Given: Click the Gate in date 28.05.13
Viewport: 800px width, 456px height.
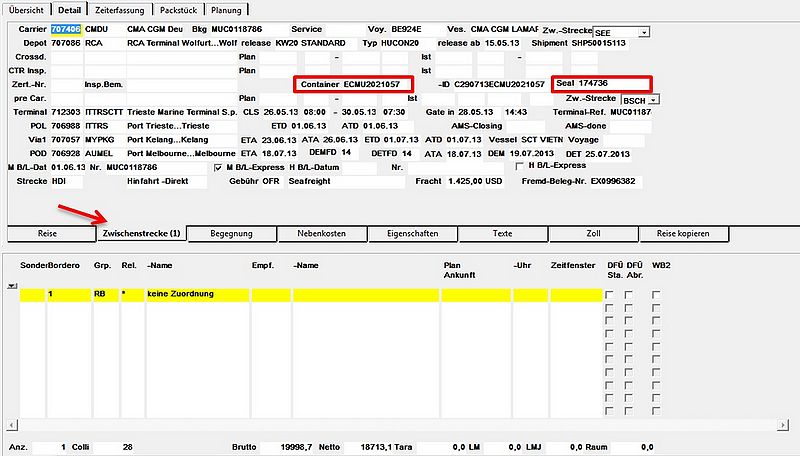Looking at the screenshot, I should click(x=476, y=112).
